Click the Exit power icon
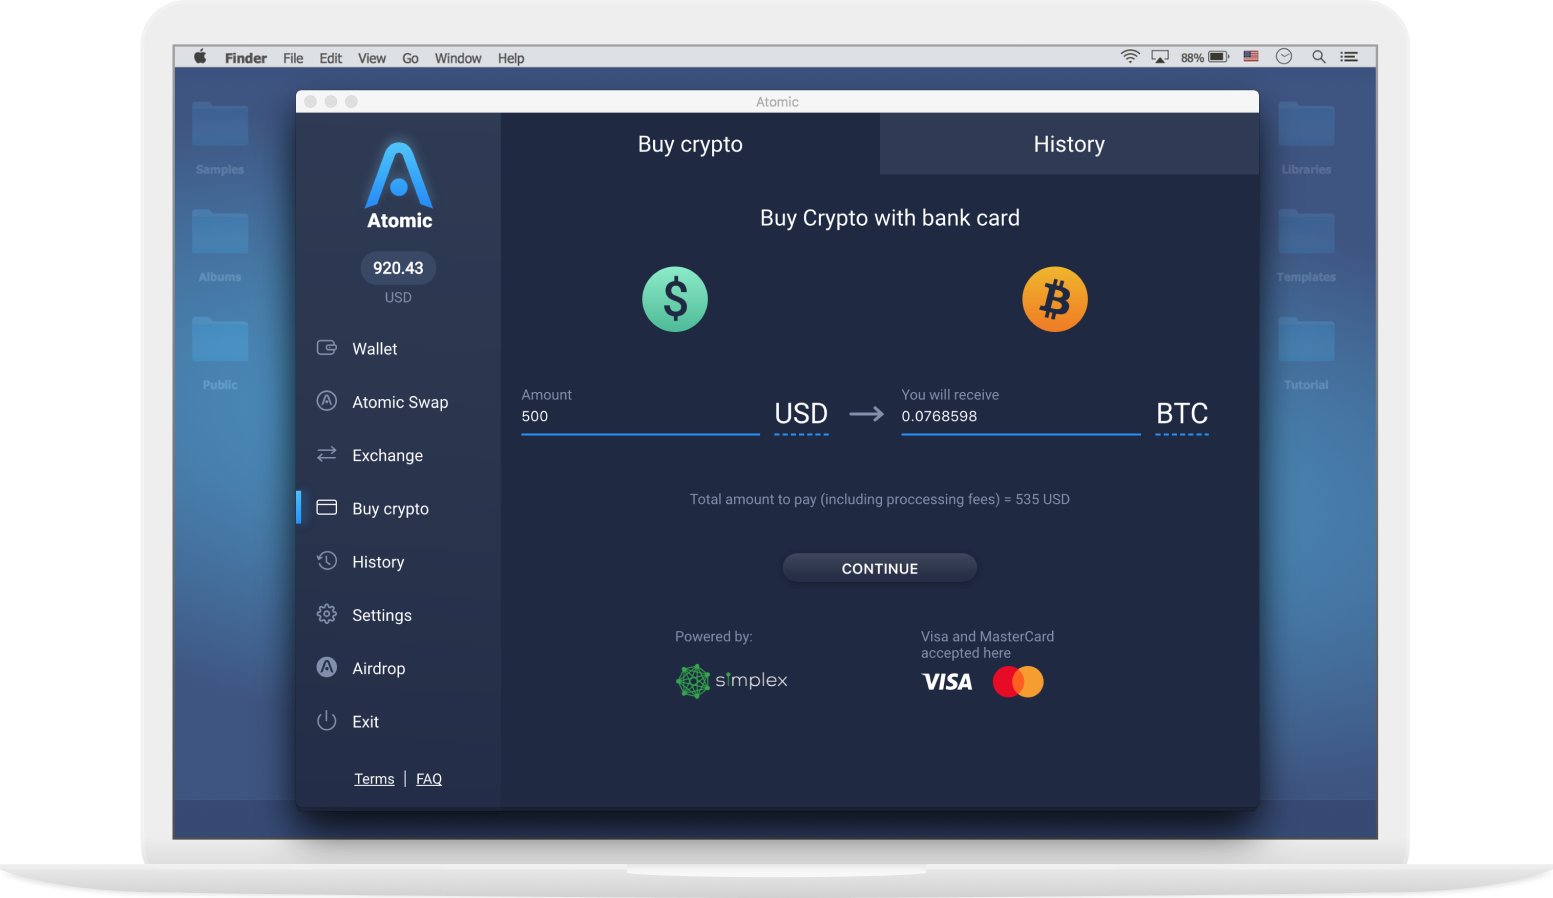Screen dimensions: 1553x898 coord(327,721)
